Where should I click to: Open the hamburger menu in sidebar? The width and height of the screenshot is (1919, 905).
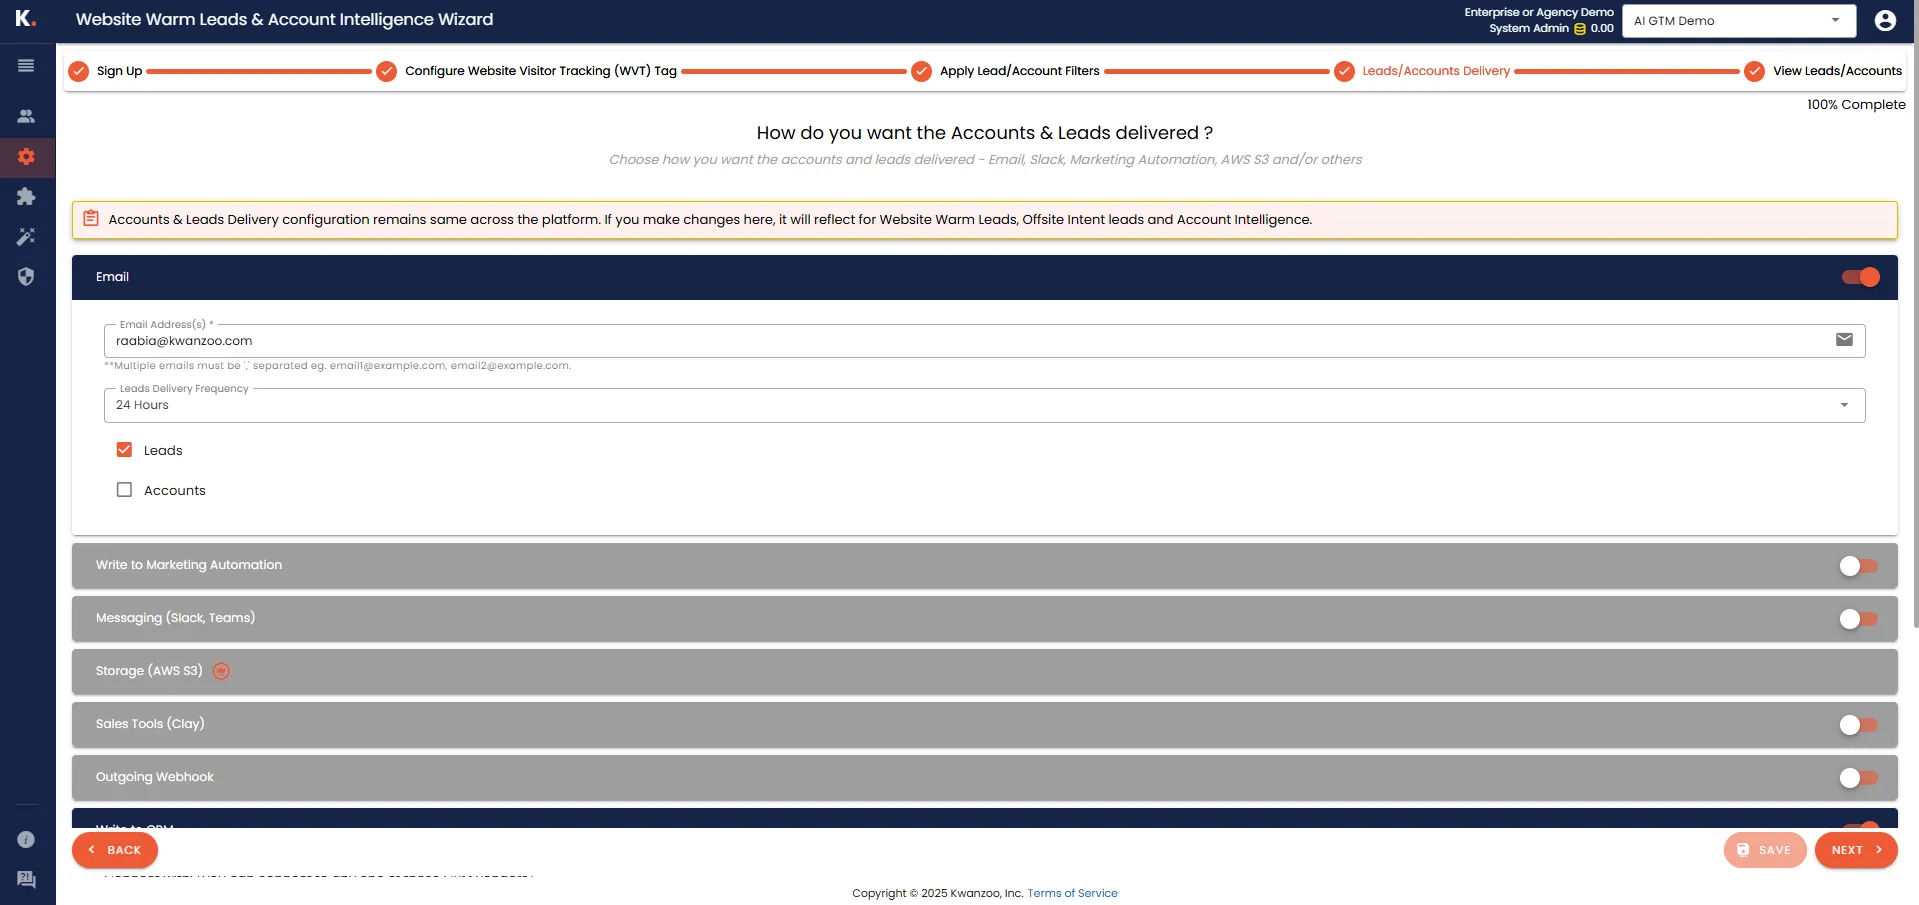pyautogui.click(x=26, y=66)
